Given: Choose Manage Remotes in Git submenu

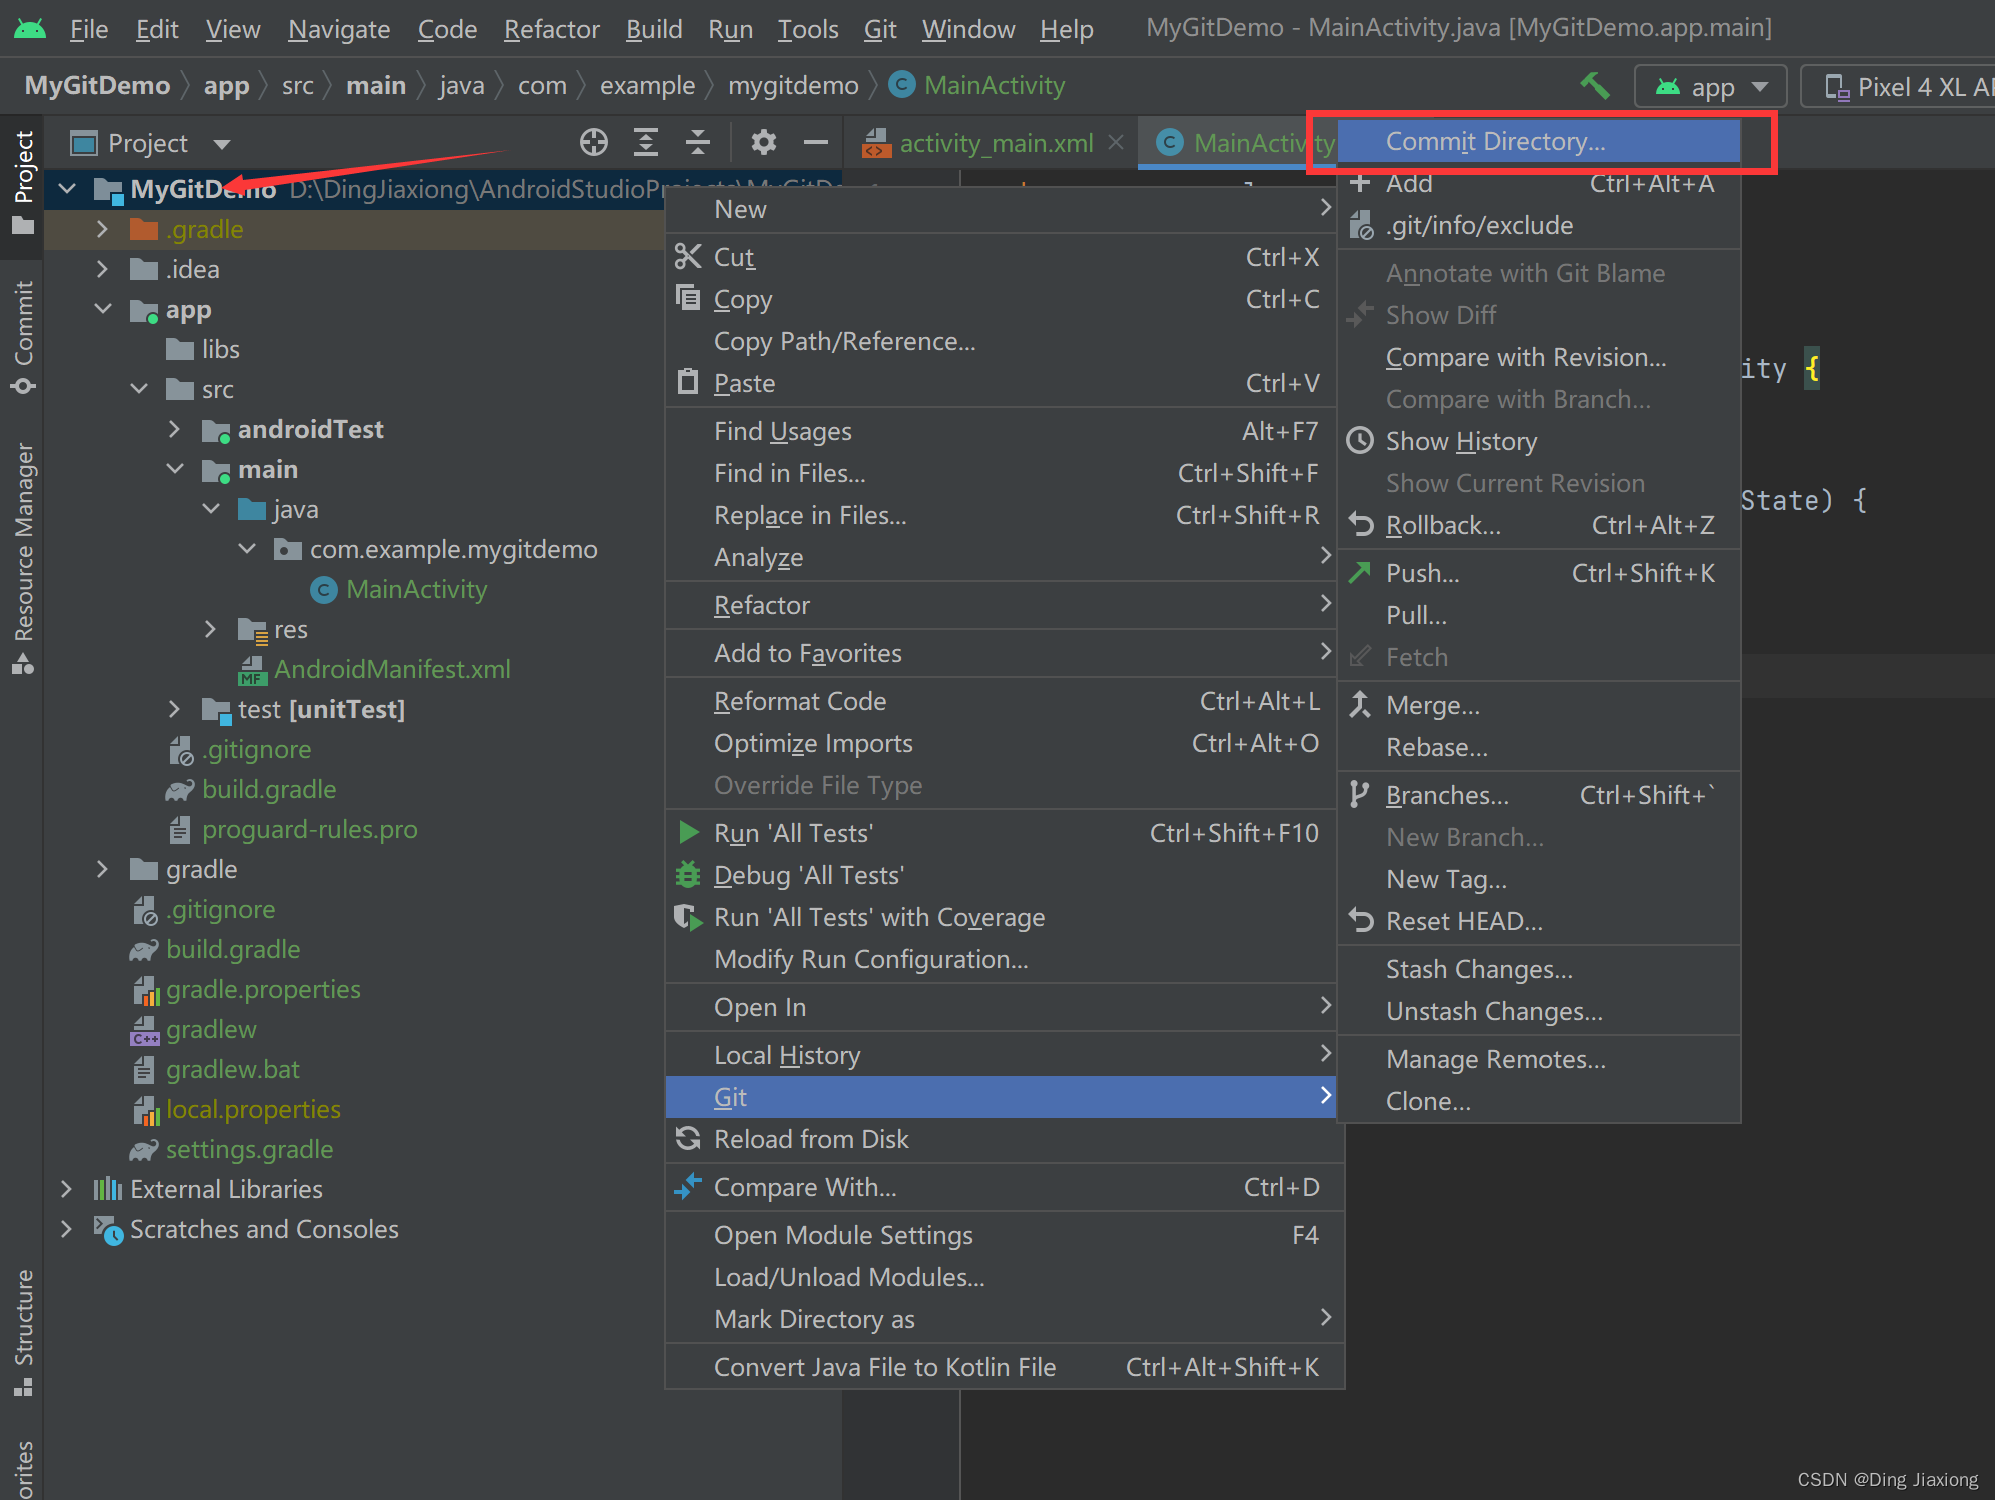Looking at the screenshot, I should tap(1539, 1059).
